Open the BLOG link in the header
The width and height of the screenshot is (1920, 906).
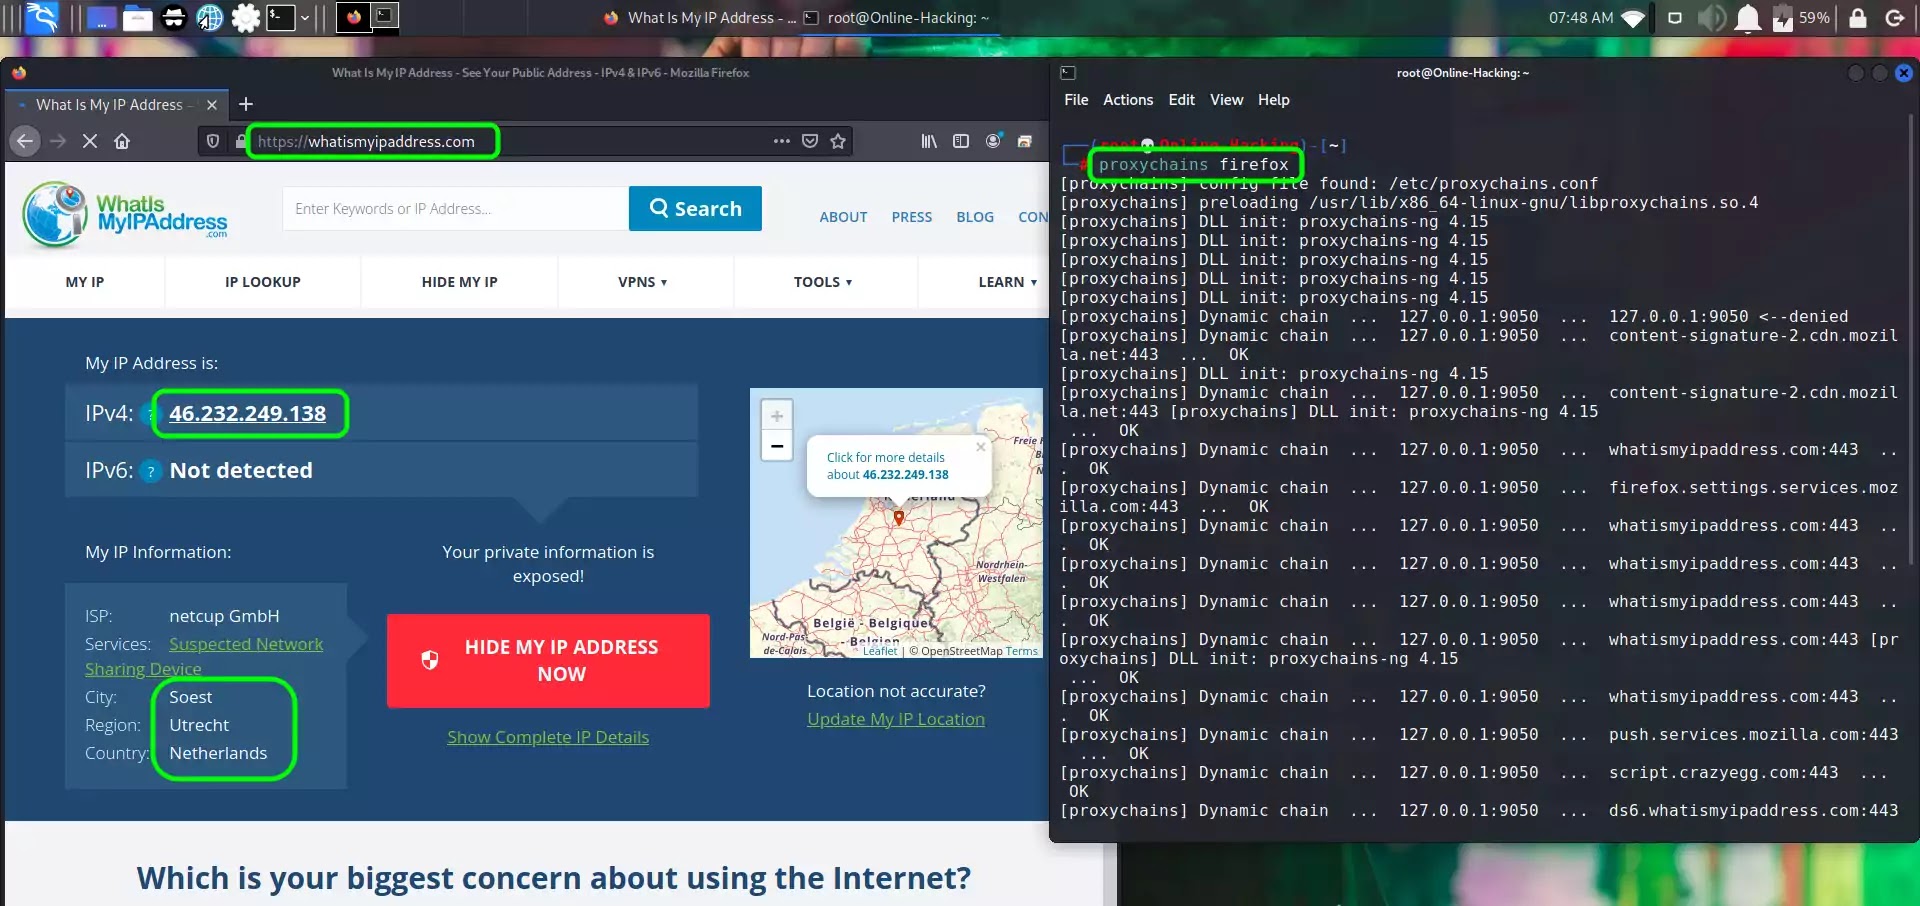coord(975,217)
